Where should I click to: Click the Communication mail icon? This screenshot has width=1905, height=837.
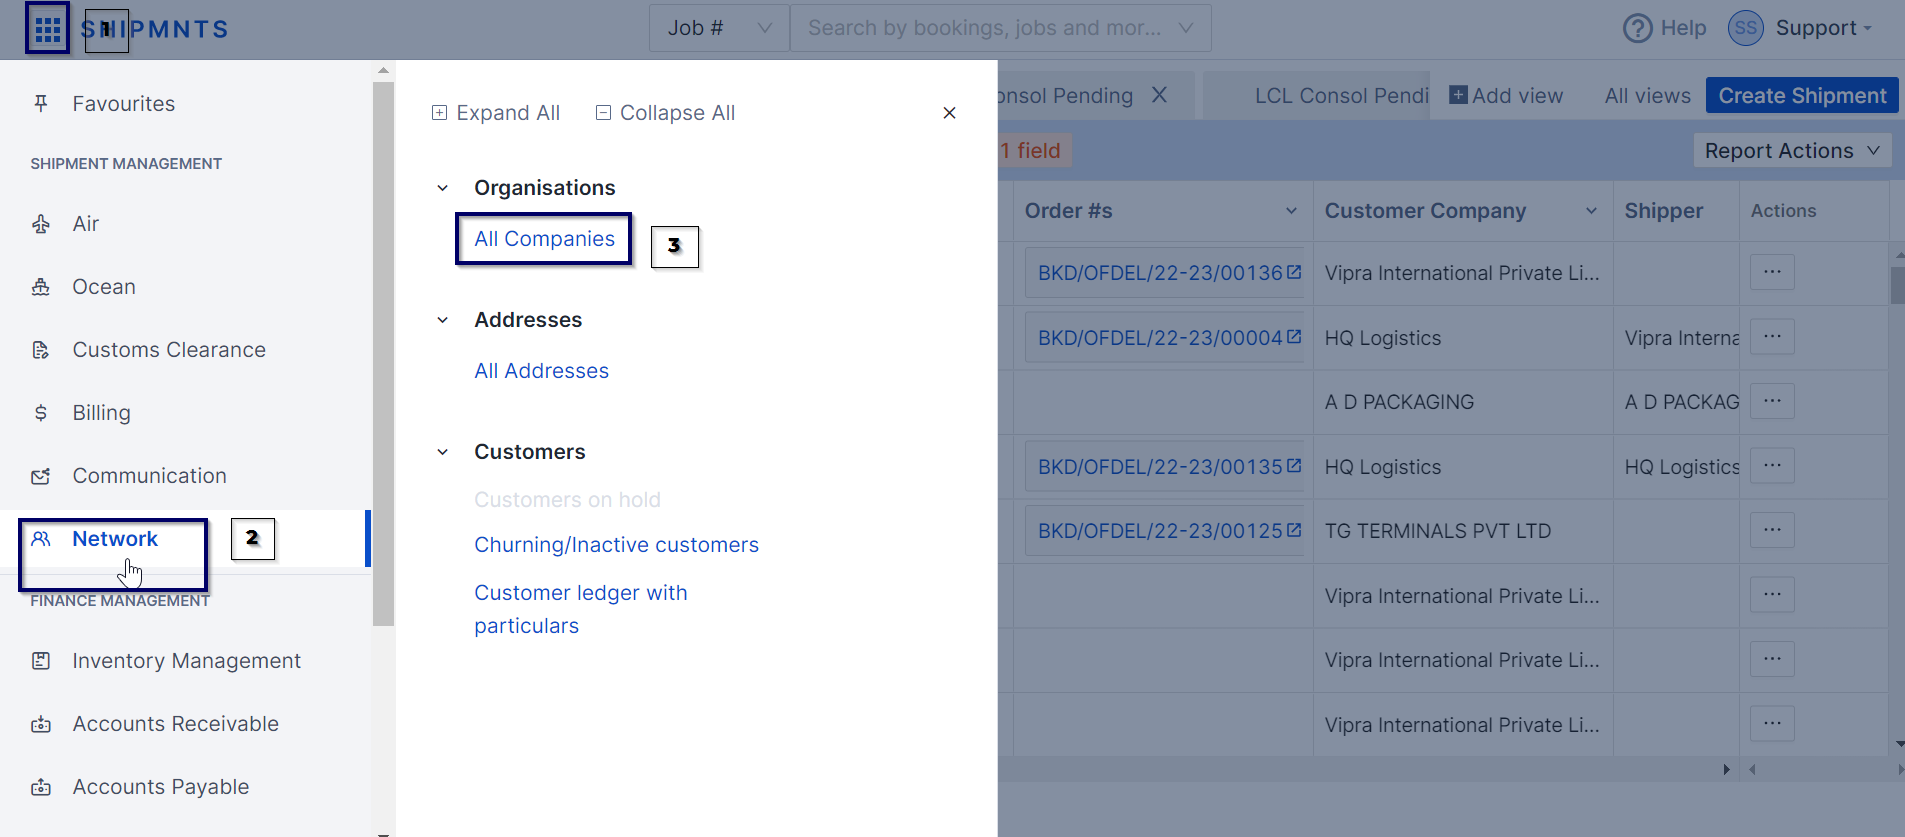click(41, 476)
